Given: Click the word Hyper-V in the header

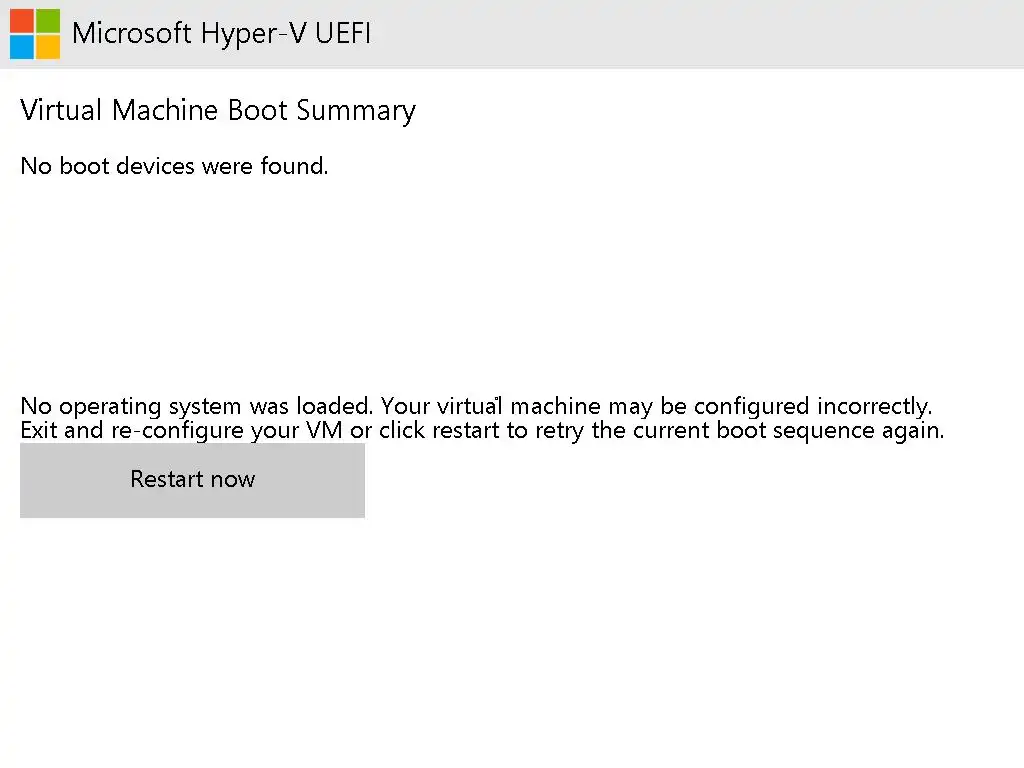Looking at the screenshot, I should (x=252, y=34).
